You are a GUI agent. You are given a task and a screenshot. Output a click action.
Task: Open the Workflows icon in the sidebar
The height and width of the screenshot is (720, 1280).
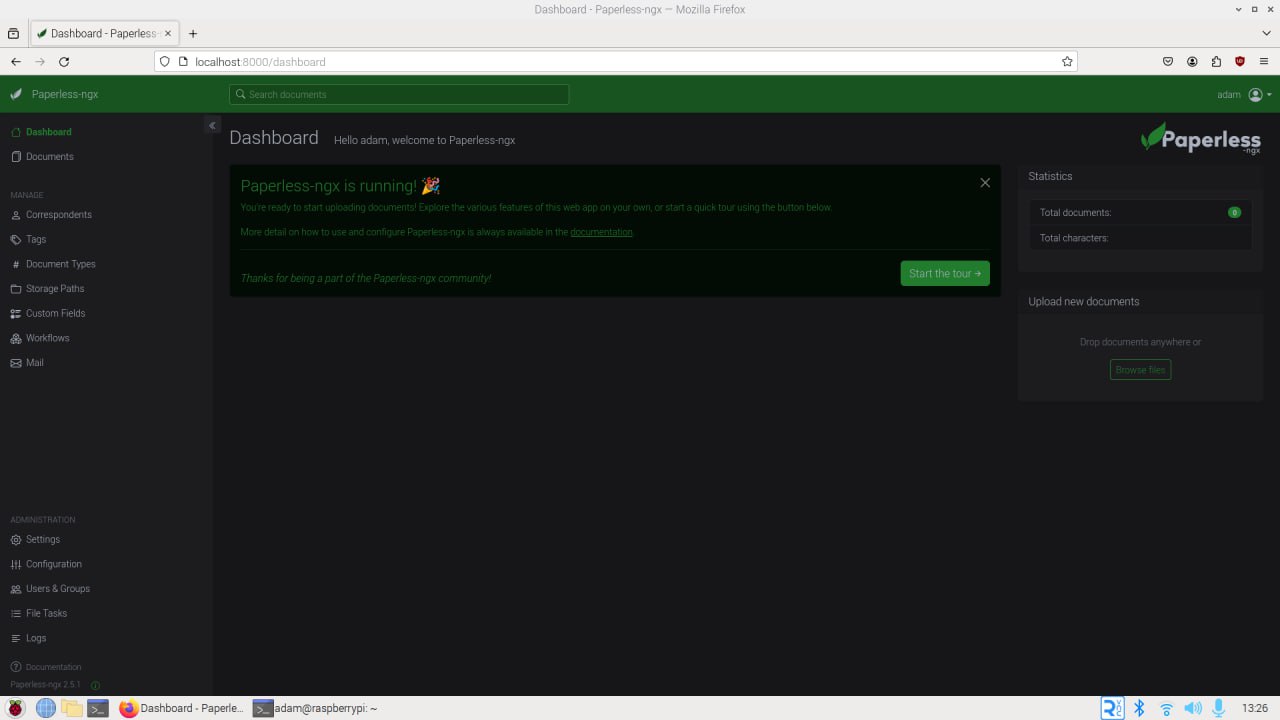pyautogui.click(x=16, y=338)
